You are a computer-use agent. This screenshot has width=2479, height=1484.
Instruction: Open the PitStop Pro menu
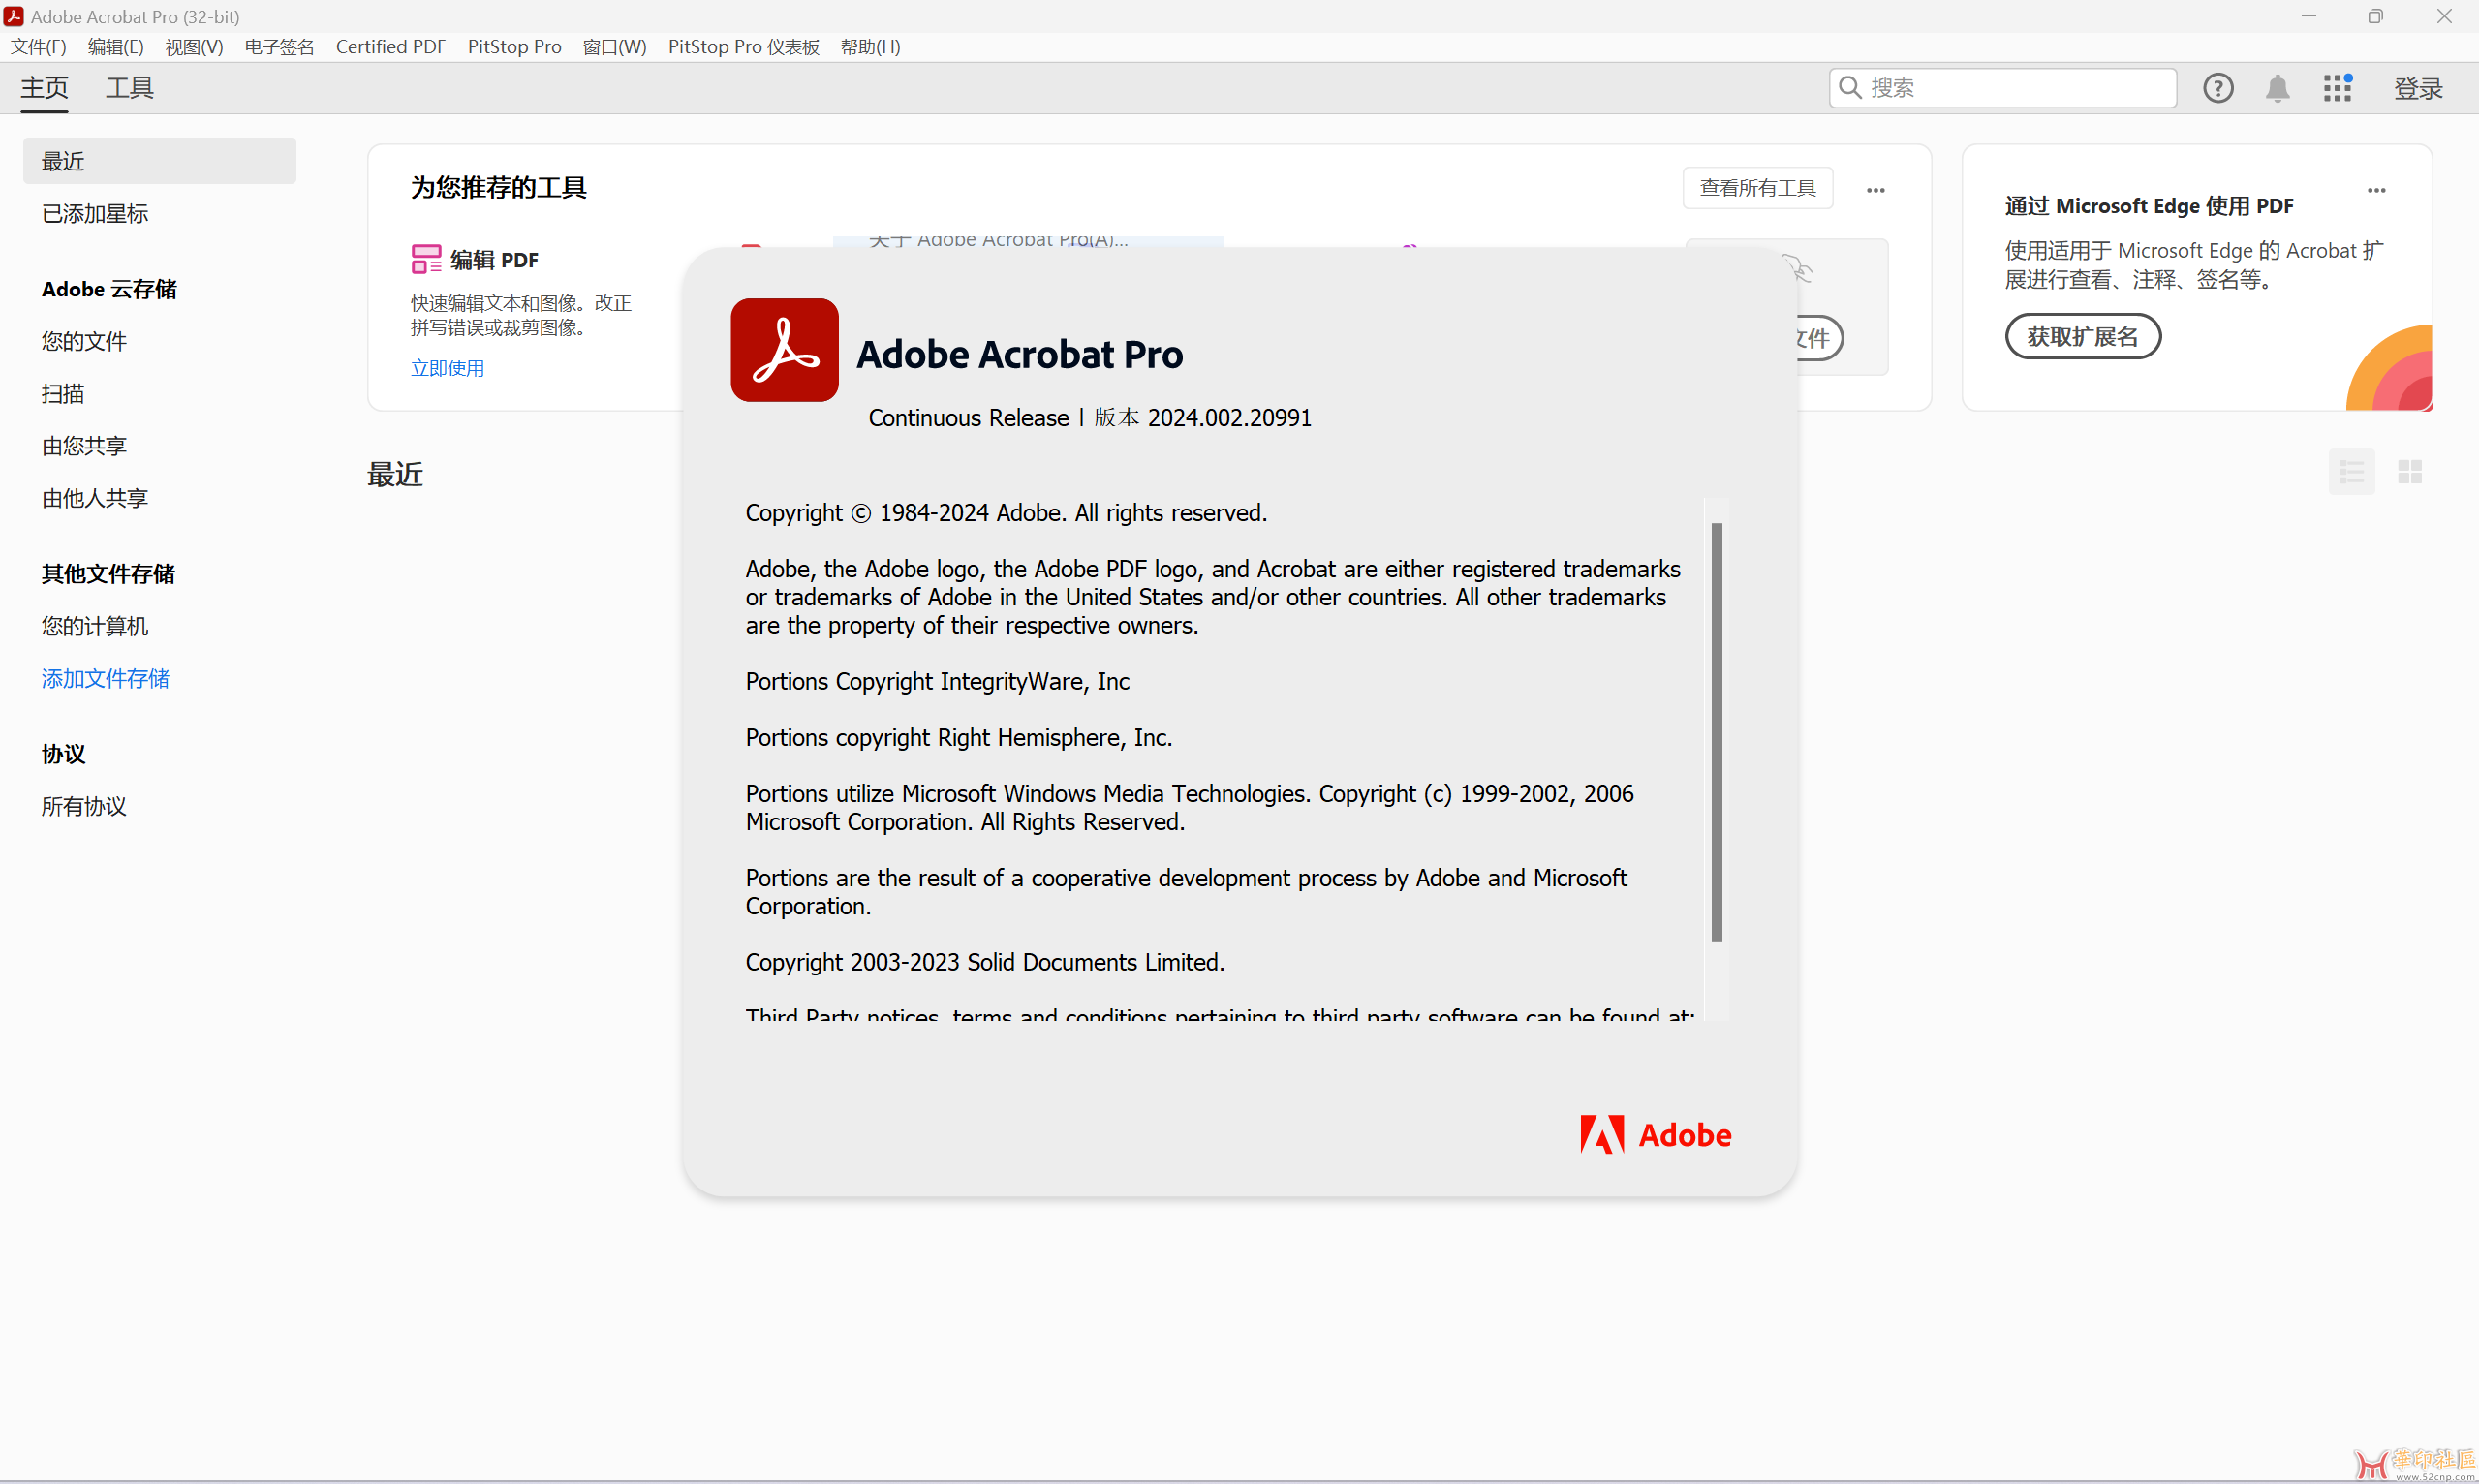coord(515,47)
